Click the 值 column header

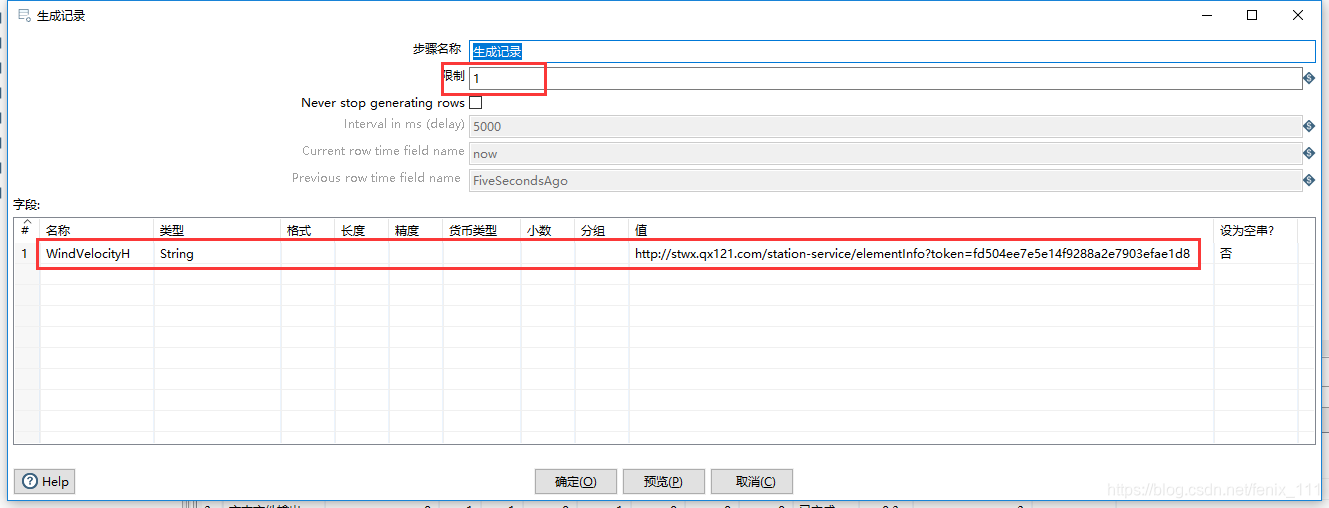click(x=921, y=230)
